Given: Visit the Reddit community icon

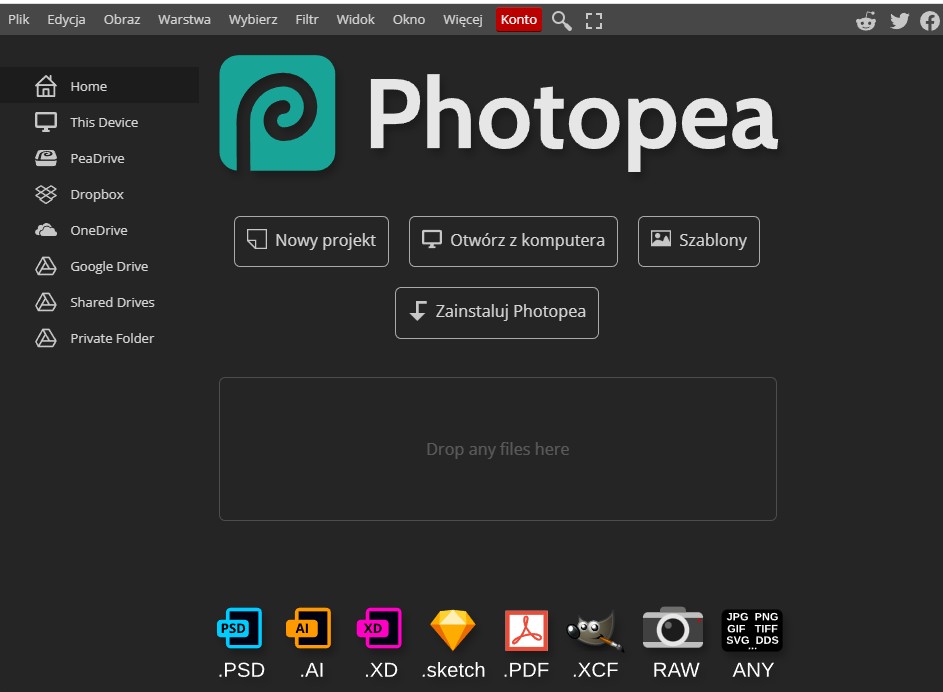Looking at the screenshot, I should click(867, 20).
